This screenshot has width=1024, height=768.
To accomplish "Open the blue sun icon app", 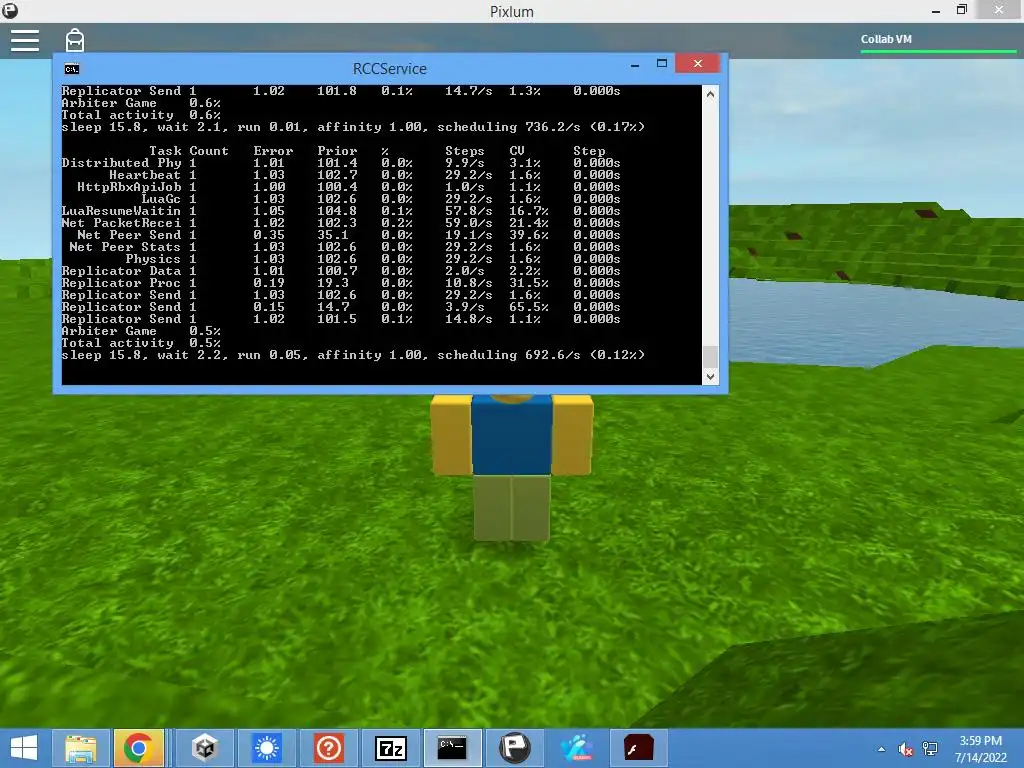I will click(266, 748).
